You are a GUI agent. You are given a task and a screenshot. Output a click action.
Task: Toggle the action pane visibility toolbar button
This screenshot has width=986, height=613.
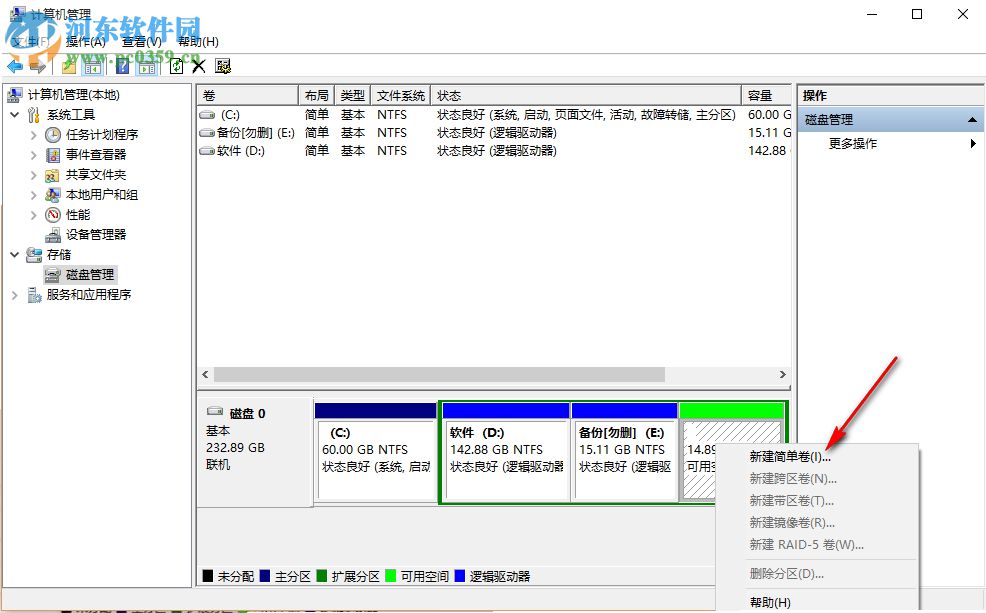pyautogui.click(x=147, y=66)
